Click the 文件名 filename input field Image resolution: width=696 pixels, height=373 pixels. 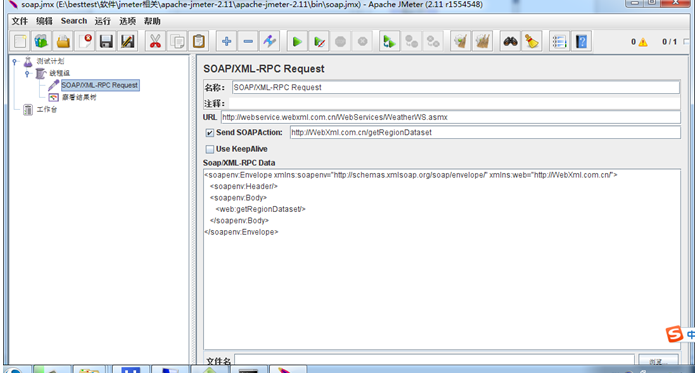(x=434, y=361)
